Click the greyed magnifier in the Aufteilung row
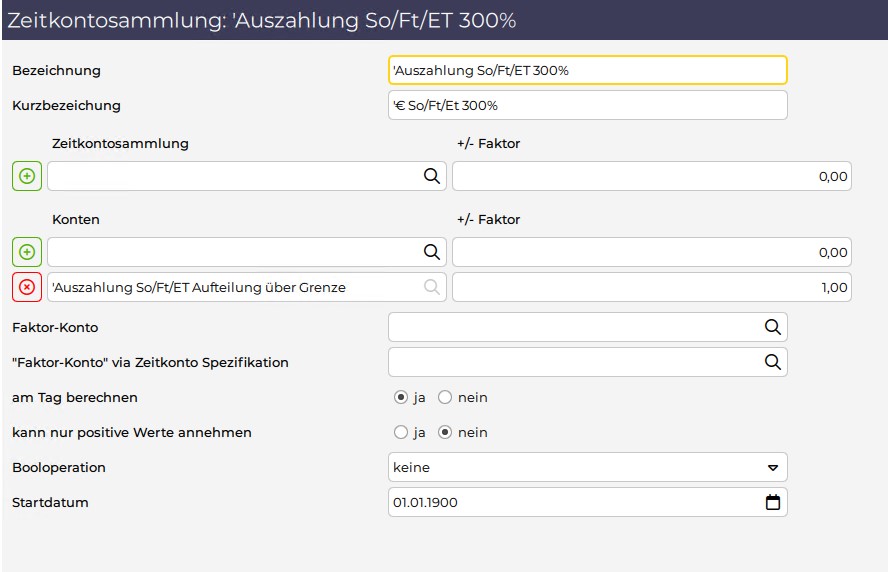Screen dimensions: 888x572 click(432, 287)
